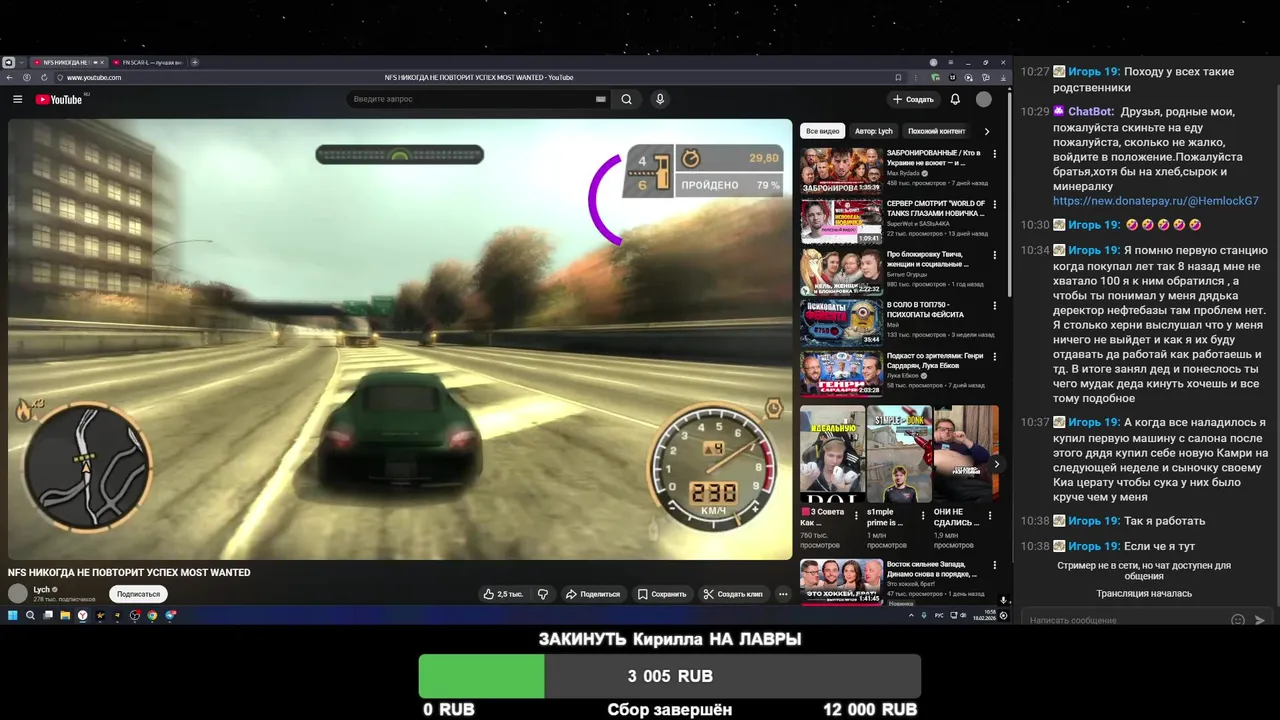
Task: Open the on-screen keyboard icon in search box
Action: 600,99
